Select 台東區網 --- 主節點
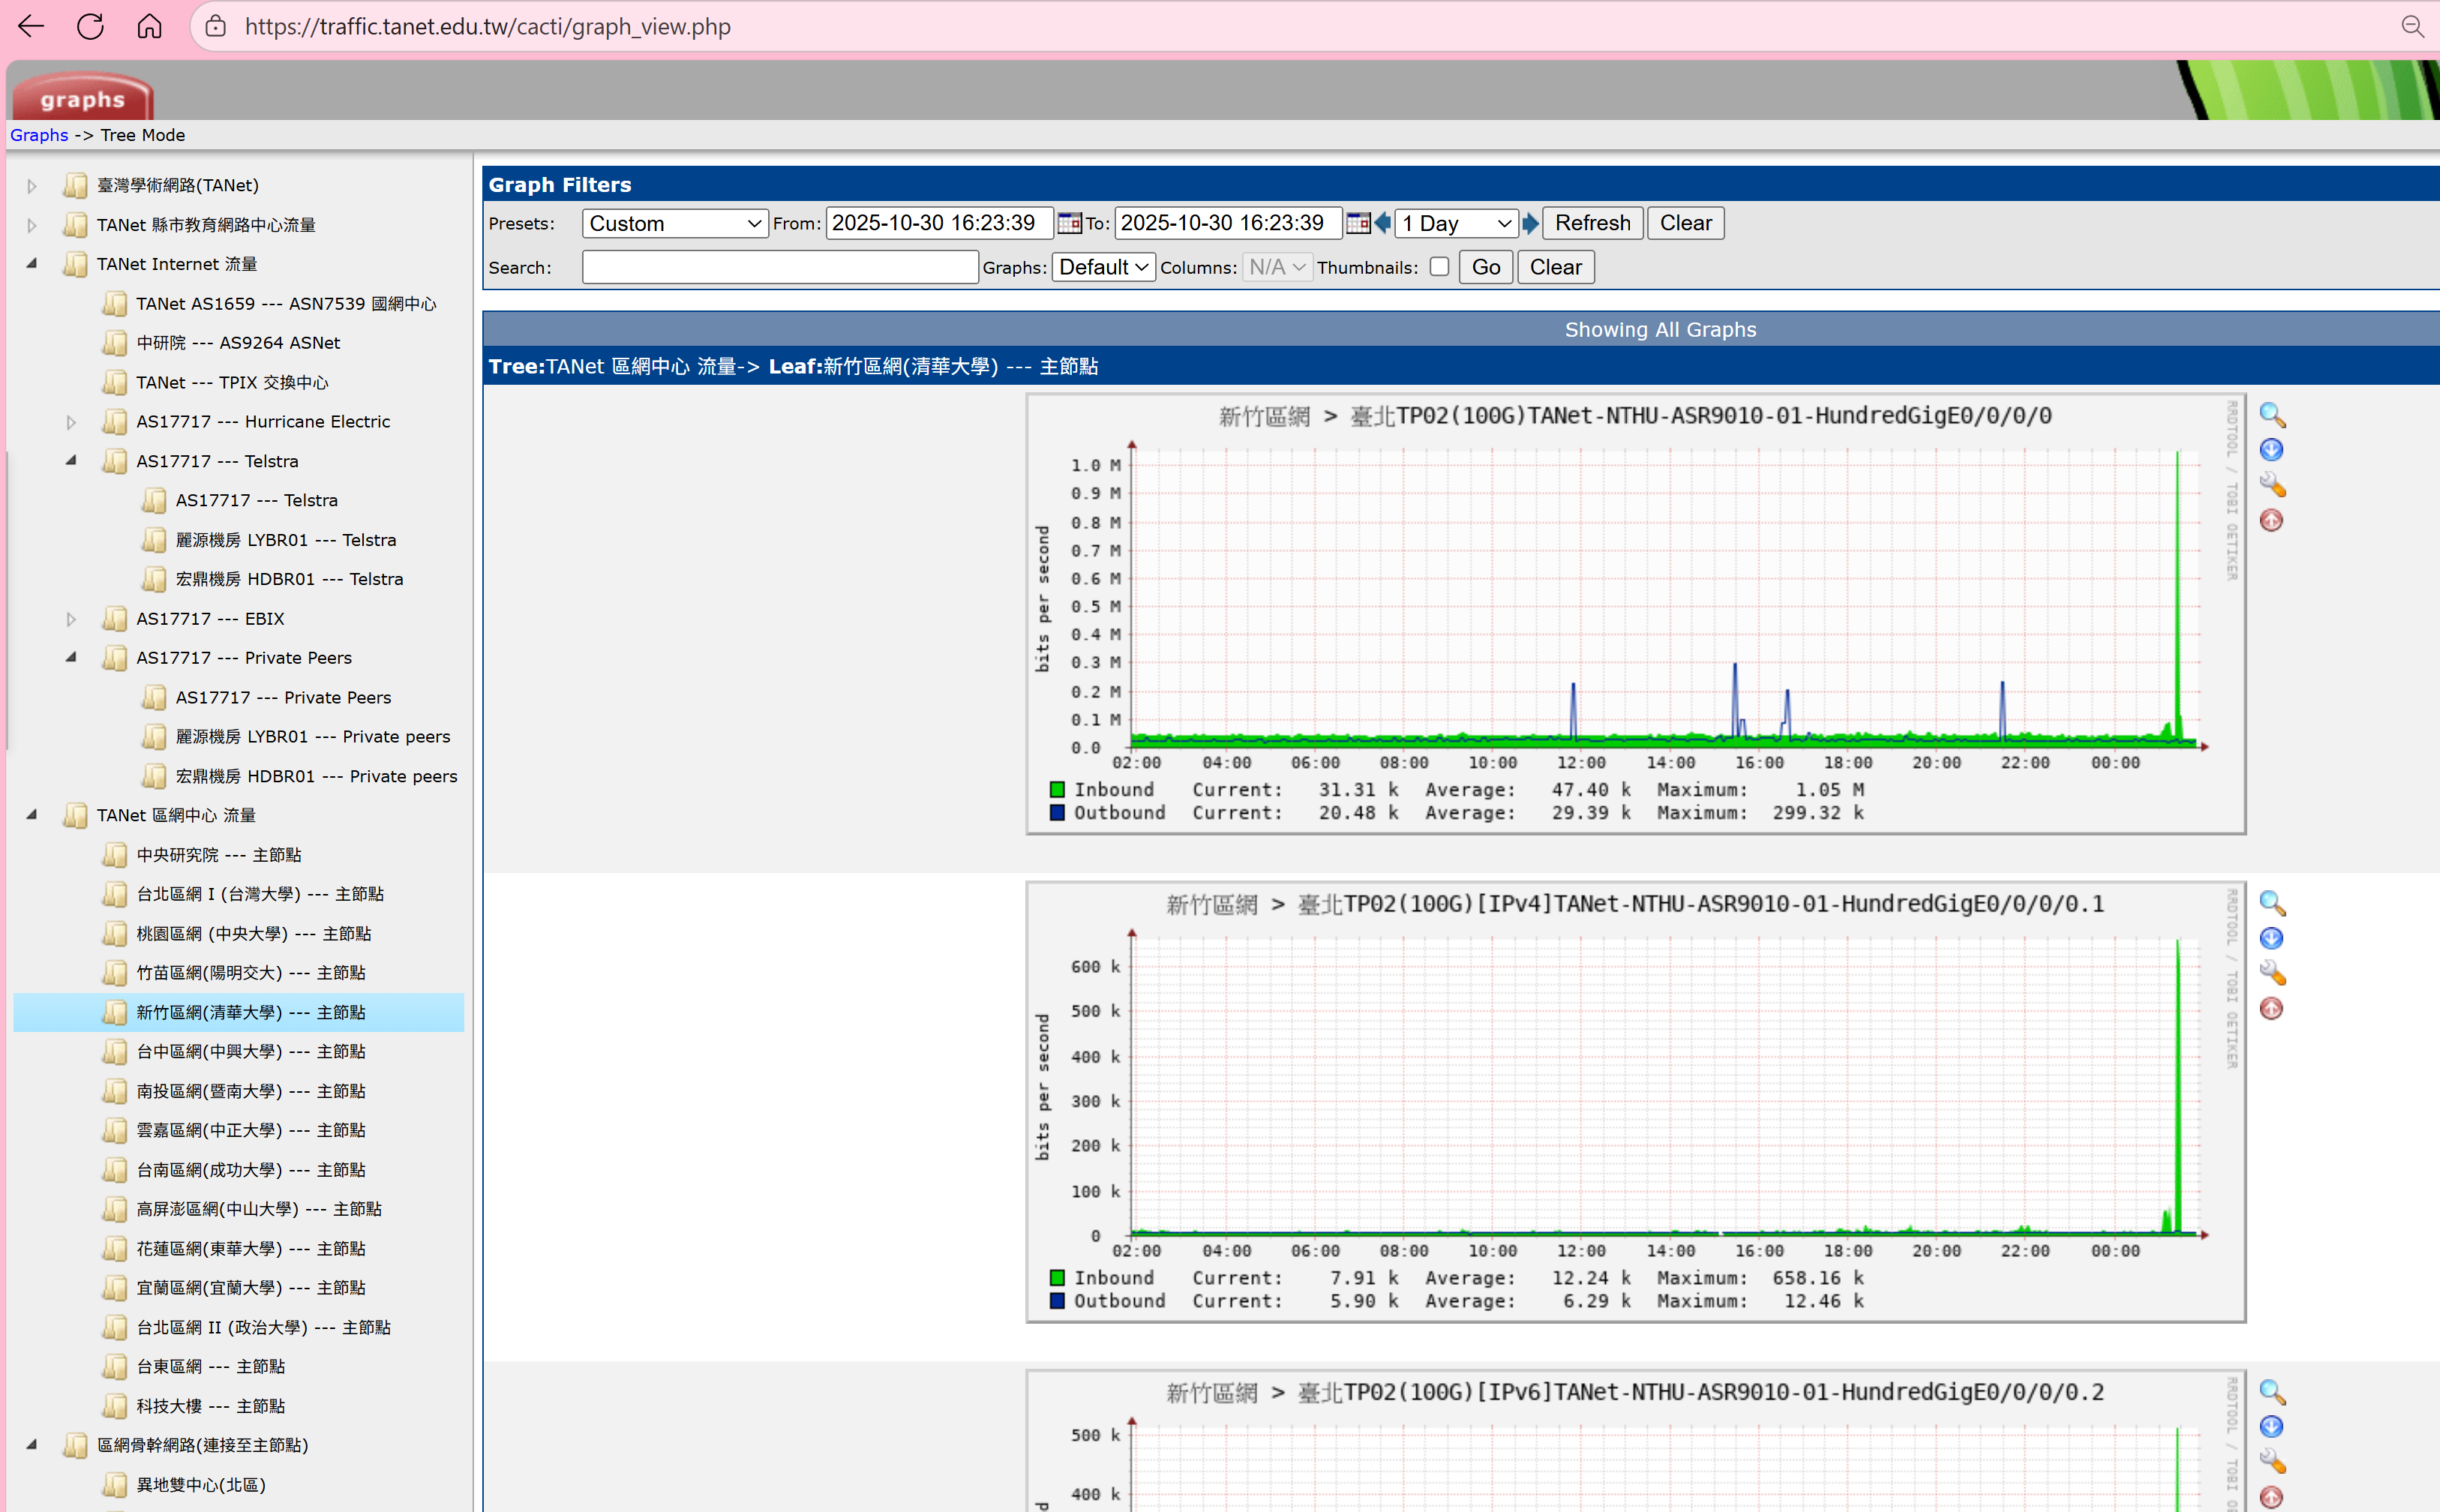 pos(211,1366)
